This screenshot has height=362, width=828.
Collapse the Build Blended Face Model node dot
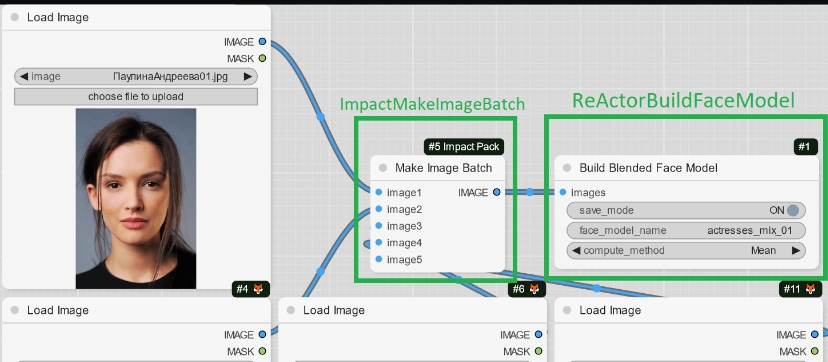click(567, 168)
